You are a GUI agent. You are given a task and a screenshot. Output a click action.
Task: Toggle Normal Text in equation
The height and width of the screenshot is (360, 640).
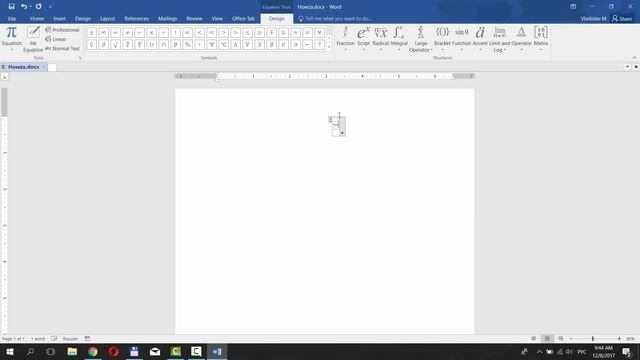(x=62, y=49)
